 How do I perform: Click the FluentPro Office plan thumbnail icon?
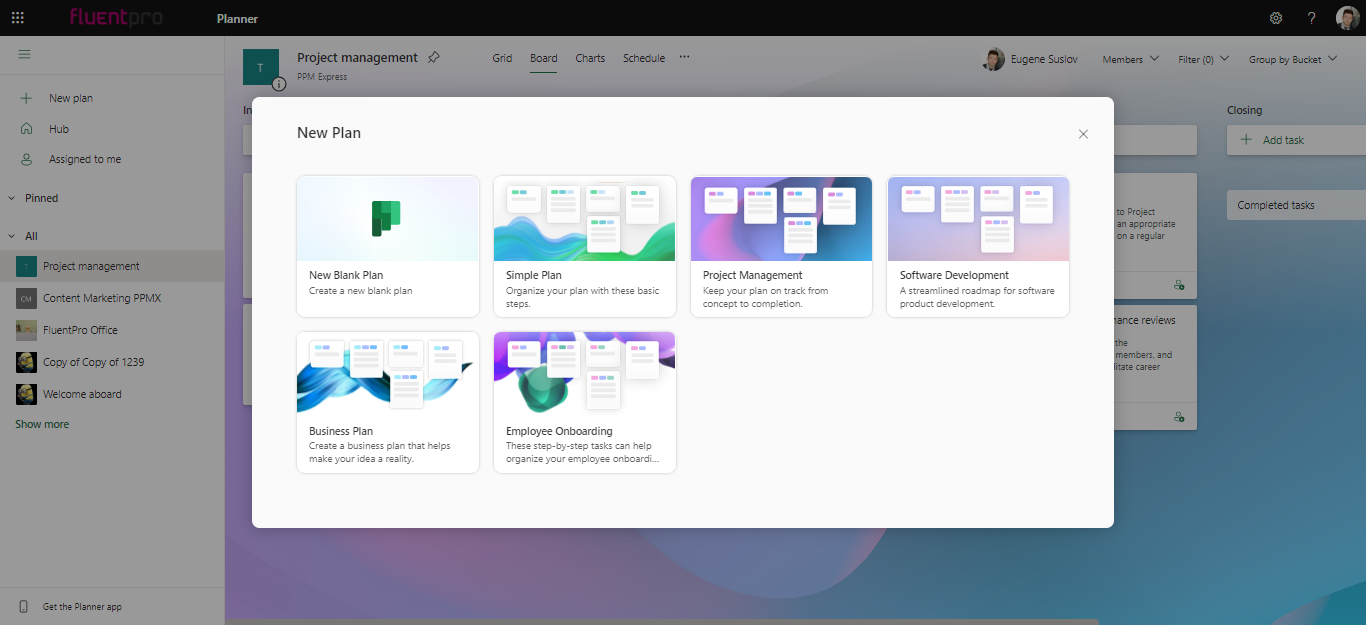click(26, 330)
